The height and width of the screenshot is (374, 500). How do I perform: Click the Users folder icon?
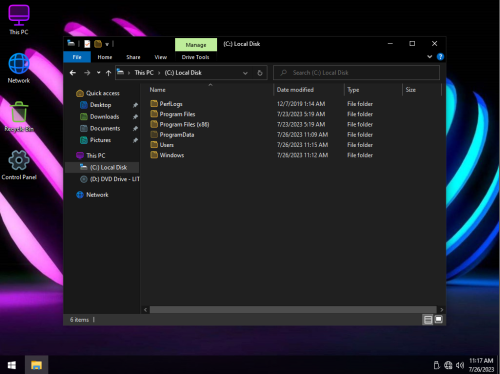tap(154, 145)
